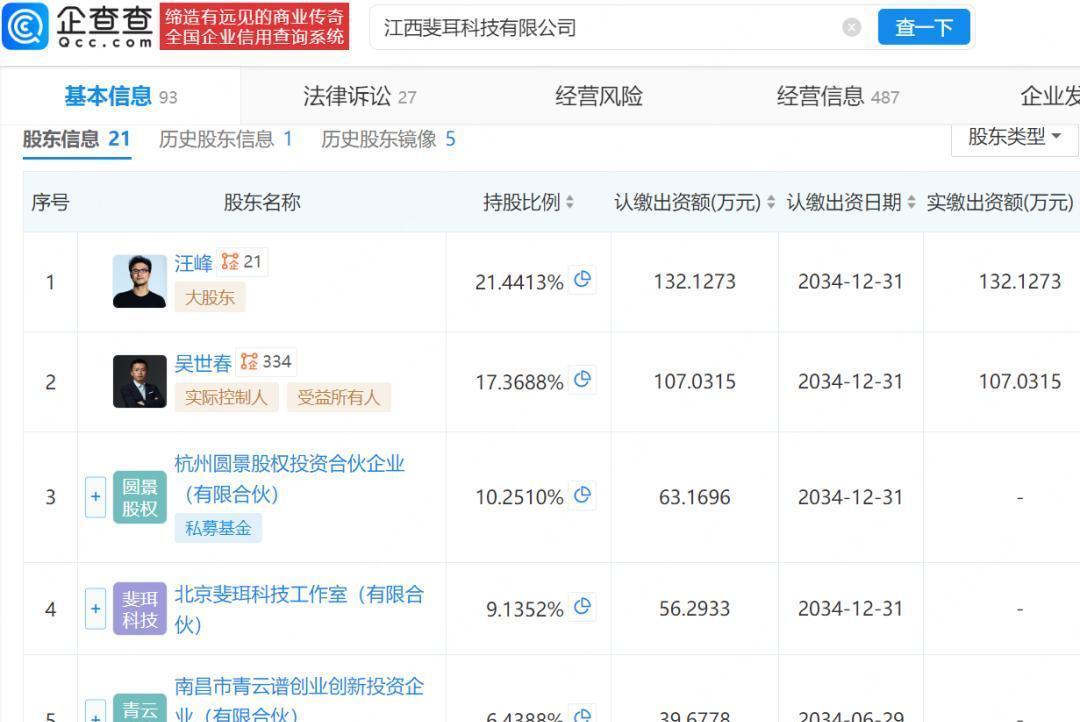Click the Qcc.com logo icon
This screenshot has width=1080, height=722.
pos(26,27)
